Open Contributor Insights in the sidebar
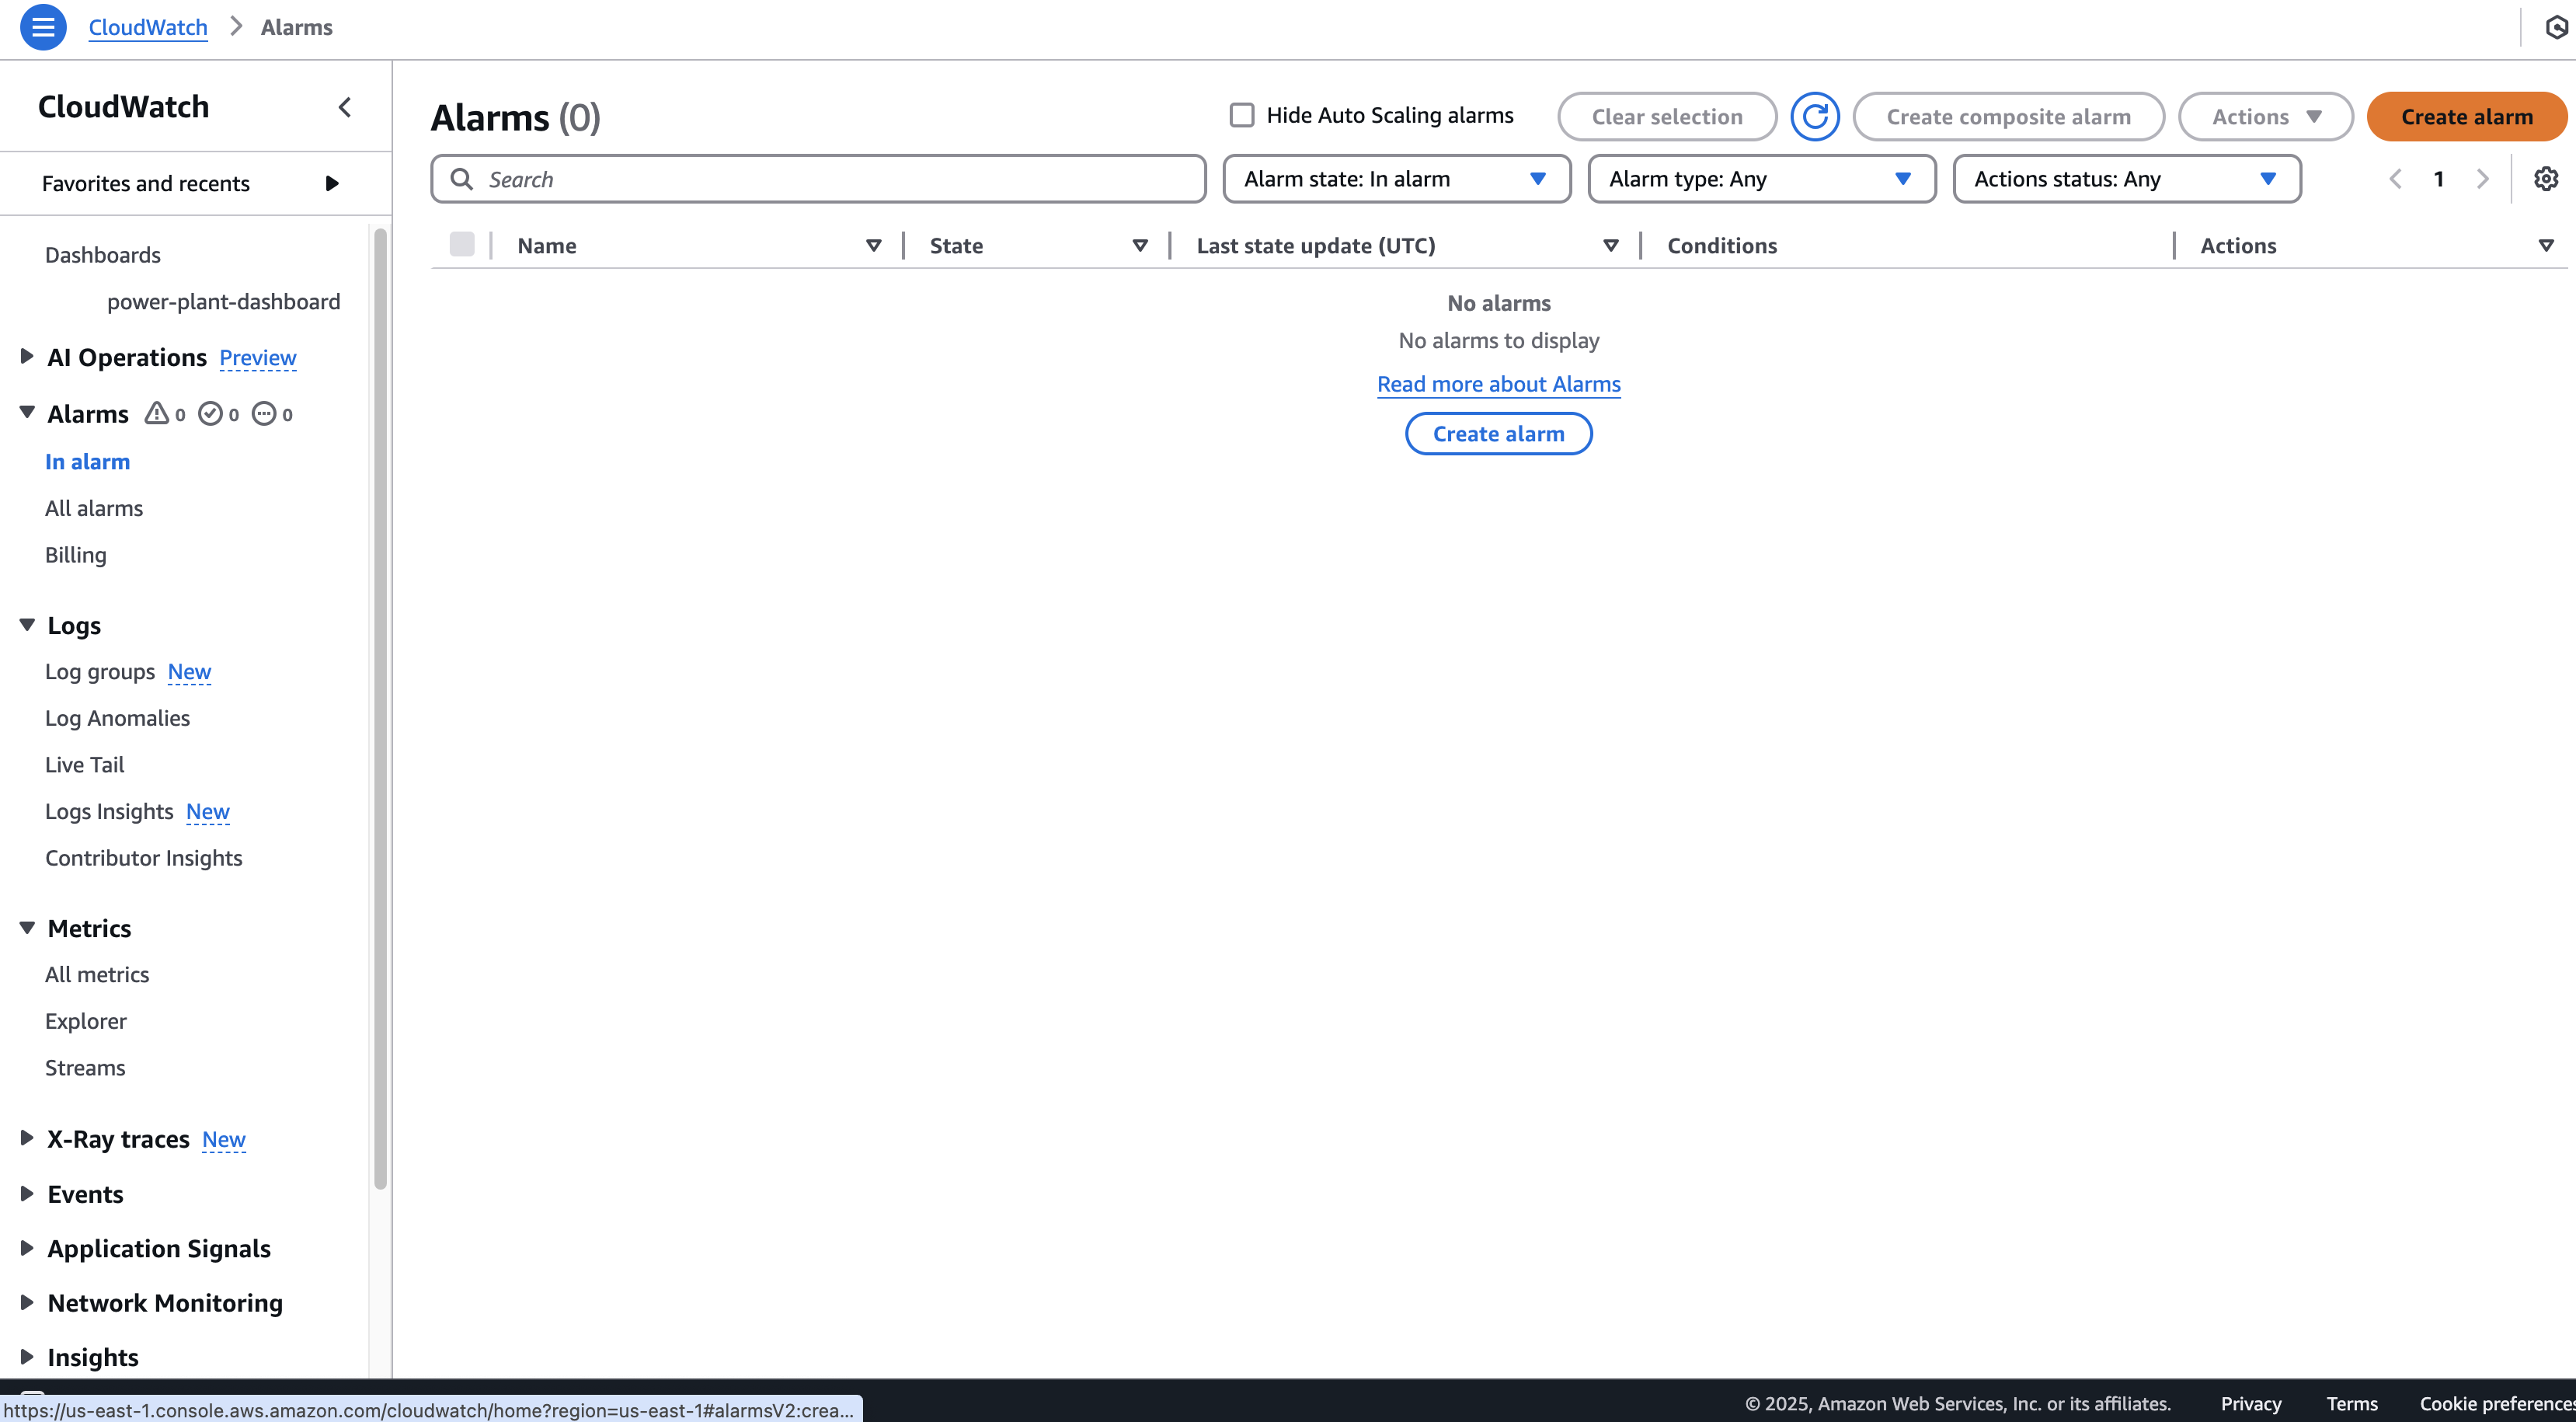Image resolution: width=2576 pixels, height=1422 pixels. point(144,858)
